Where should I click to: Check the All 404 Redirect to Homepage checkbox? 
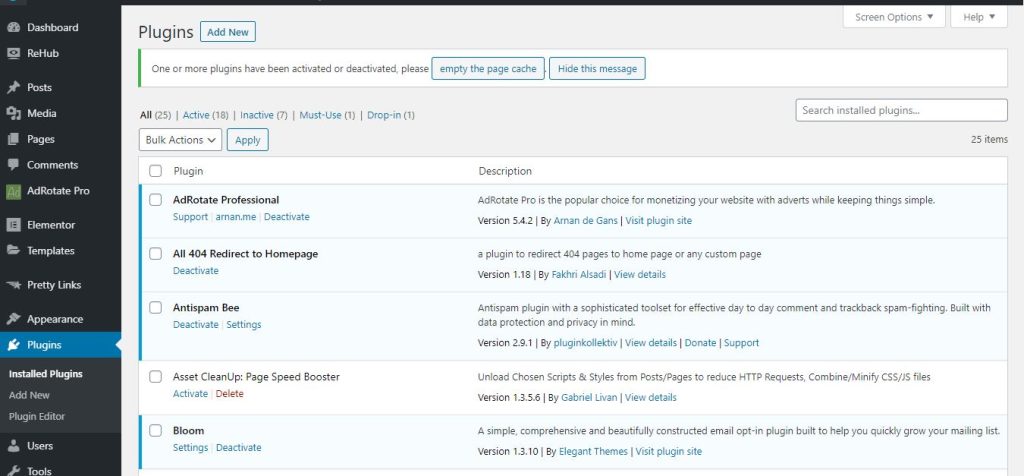coord(155,253)
